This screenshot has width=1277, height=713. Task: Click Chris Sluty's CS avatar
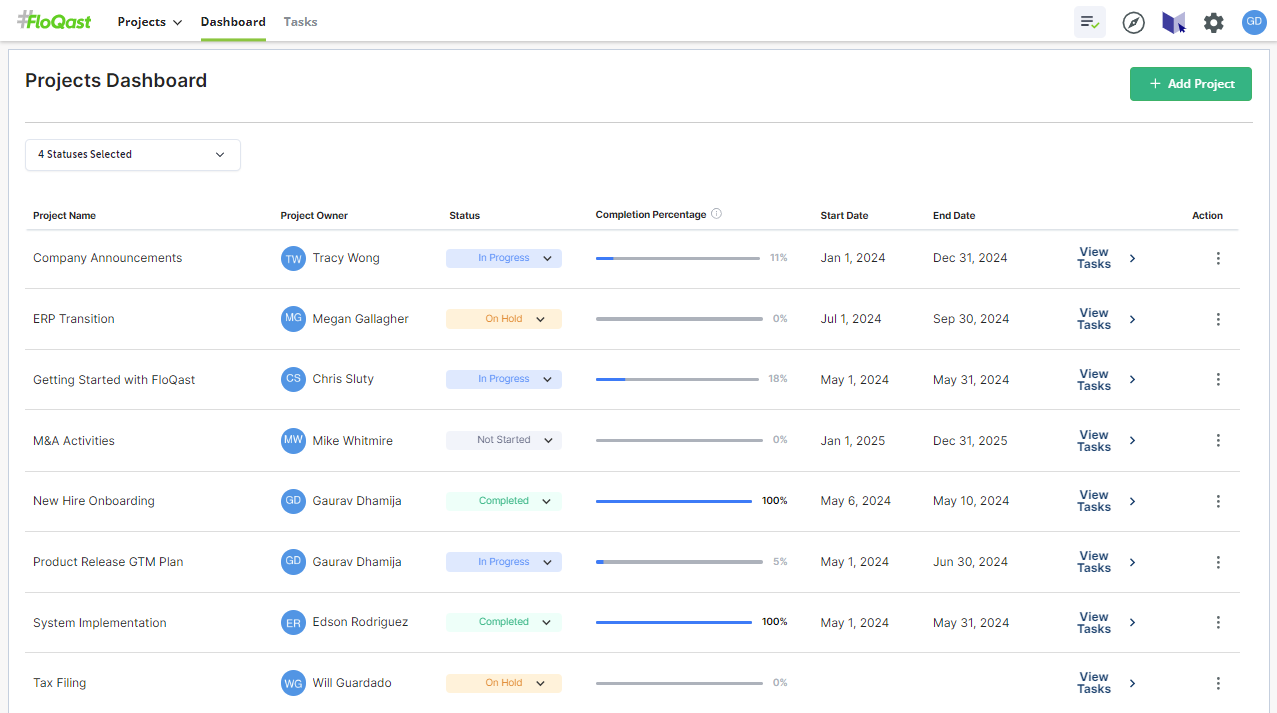pos(293,379)
